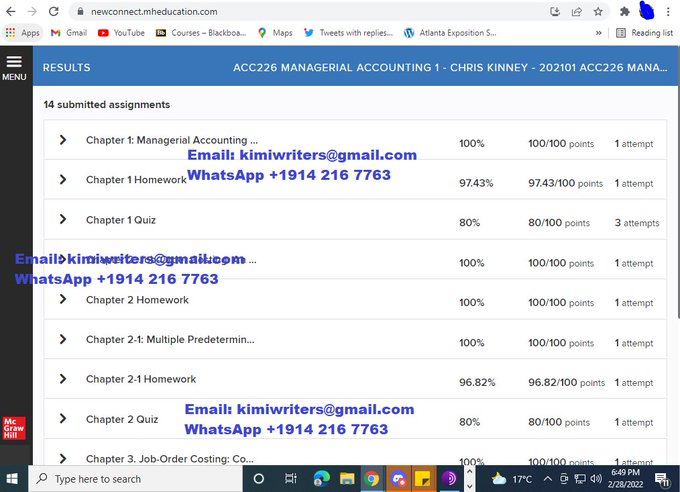Click the McGraw Hill logo
Viewport: 680px width, 492px height.
(x=14, y=428)
